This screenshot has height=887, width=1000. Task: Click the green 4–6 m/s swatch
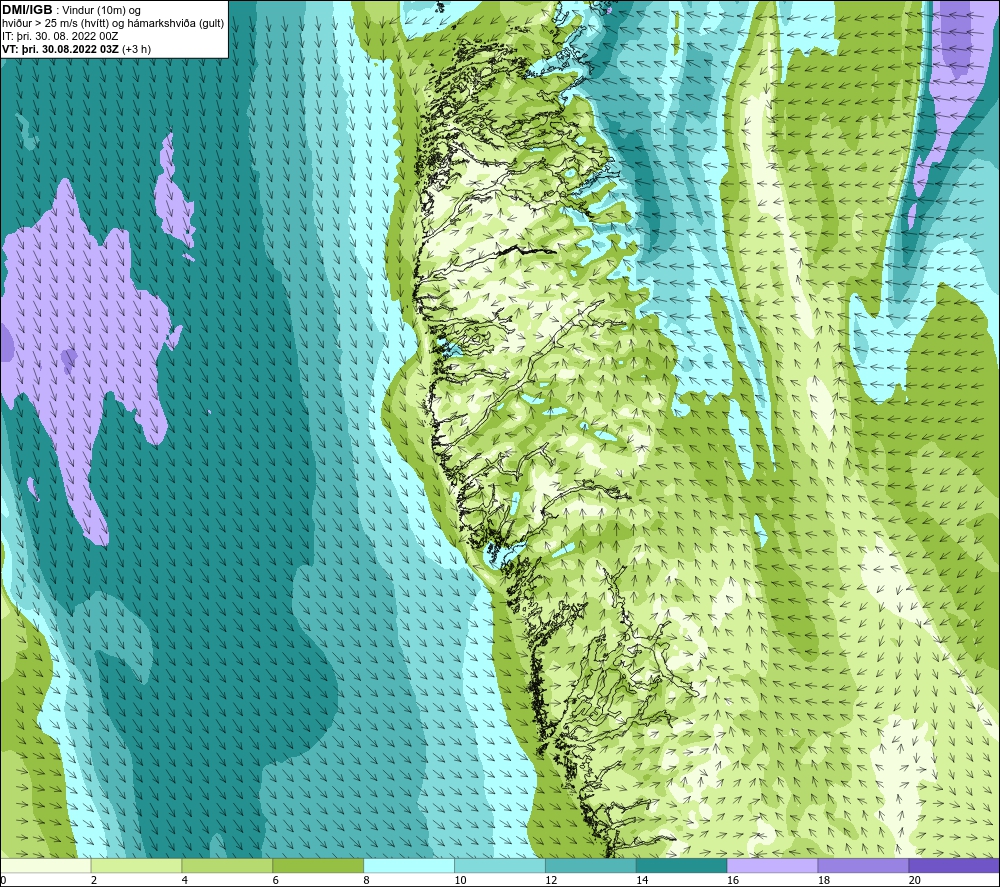(227, 865)
